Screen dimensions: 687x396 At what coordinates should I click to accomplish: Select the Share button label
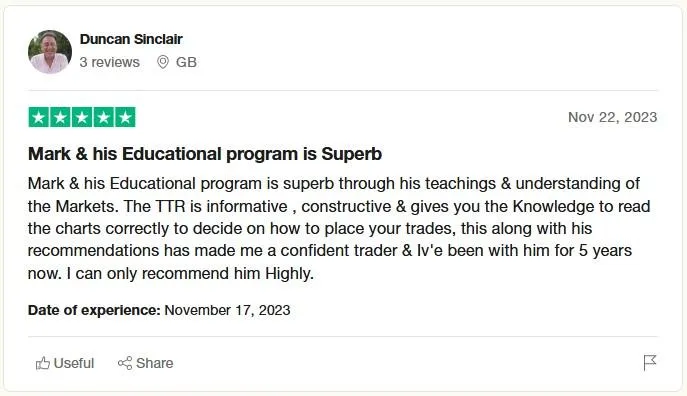[155, 363]
